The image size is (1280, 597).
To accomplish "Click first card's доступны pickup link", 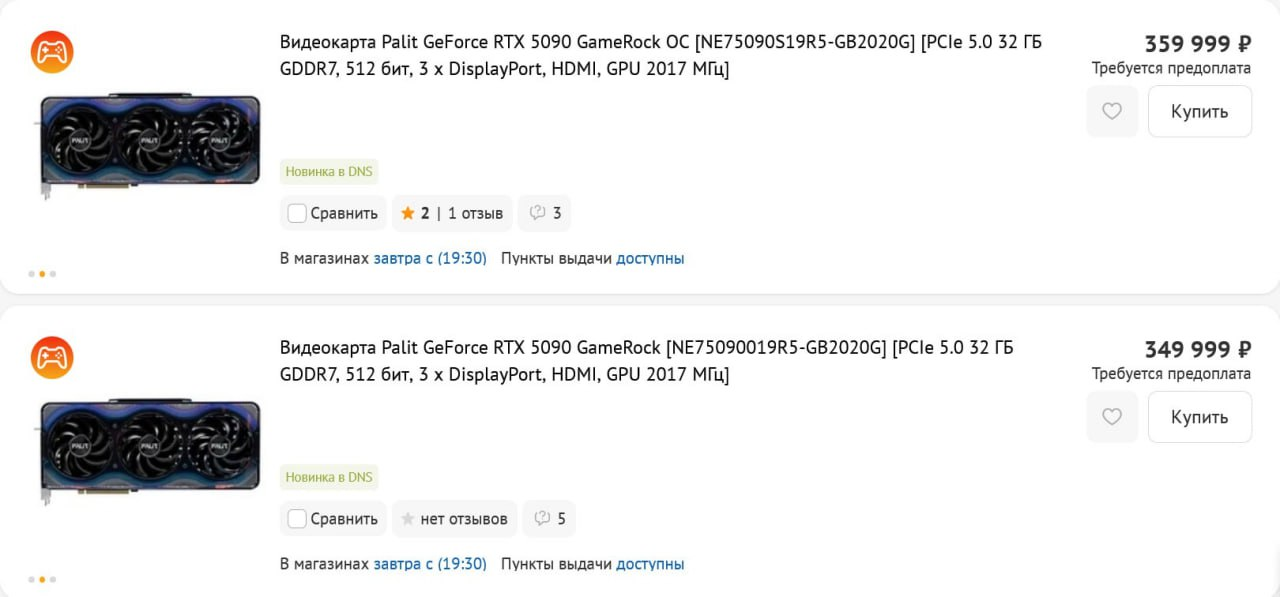I will 650,258.
